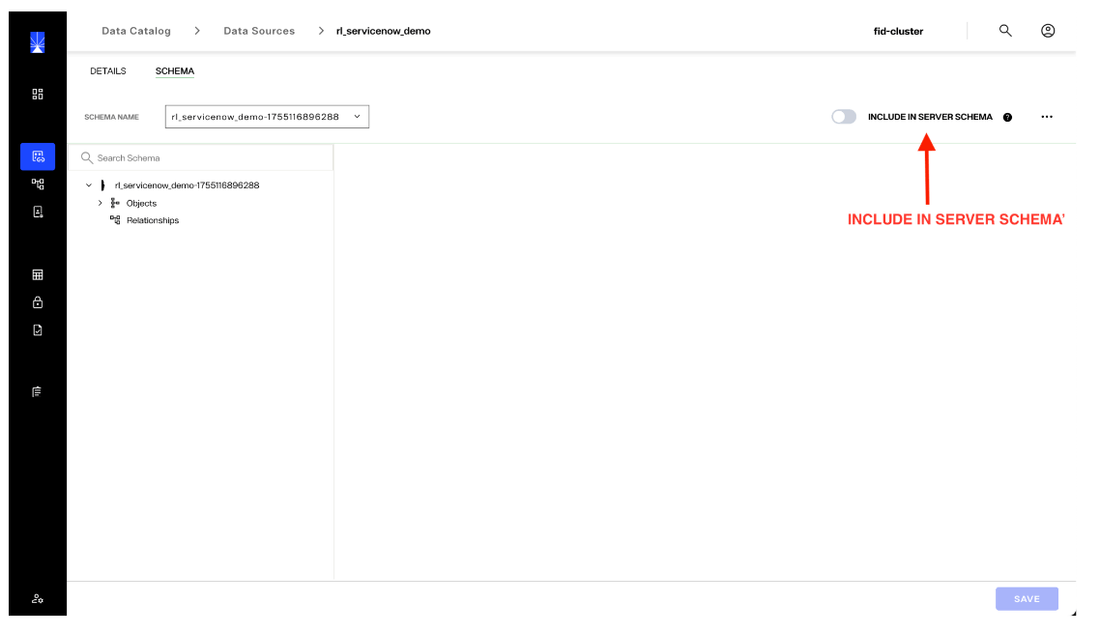Open the document checkmark icon in the sidebar

(x=38, y=330)
